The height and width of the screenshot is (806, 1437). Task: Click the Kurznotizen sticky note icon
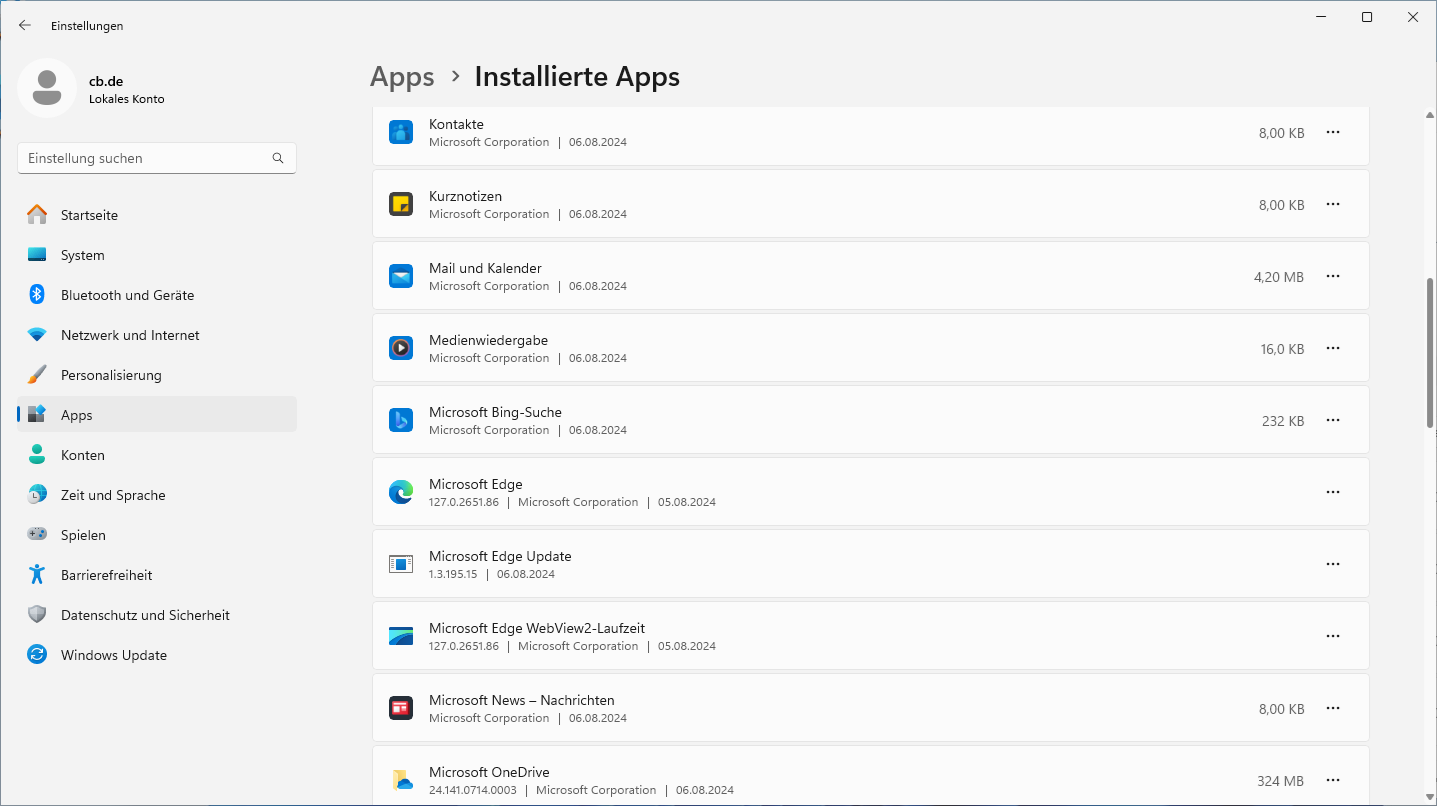click(x=401, y=204)
